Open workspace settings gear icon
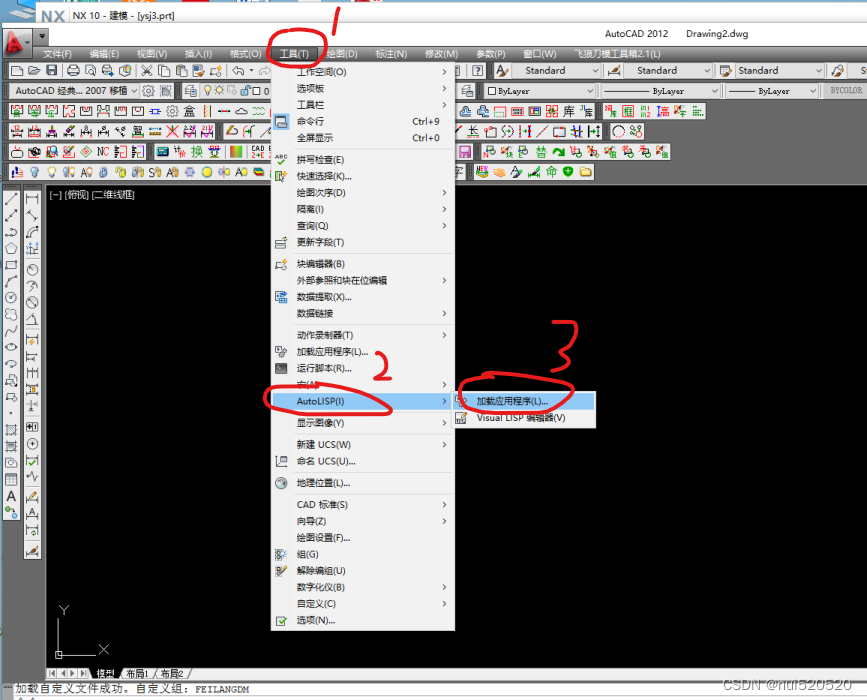This screenshot has height=700, width=867. 148,91
